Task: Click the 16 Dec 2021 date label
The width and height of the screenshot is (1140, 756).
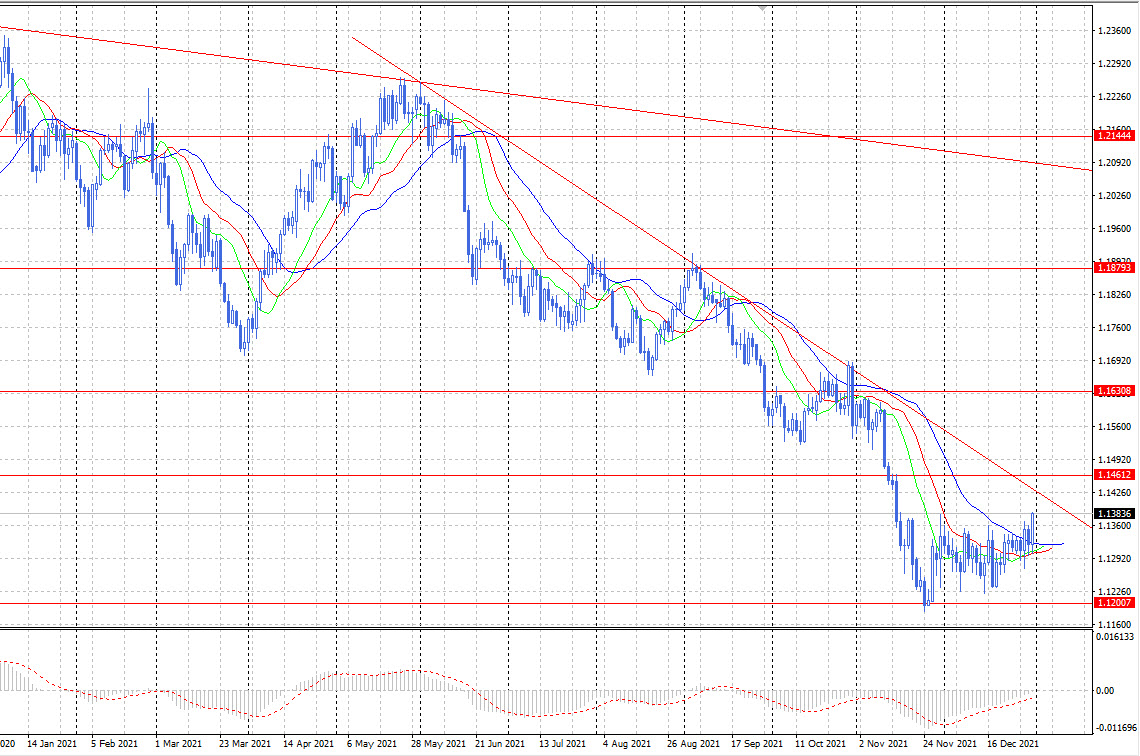Action: (x=1013, y=744)
